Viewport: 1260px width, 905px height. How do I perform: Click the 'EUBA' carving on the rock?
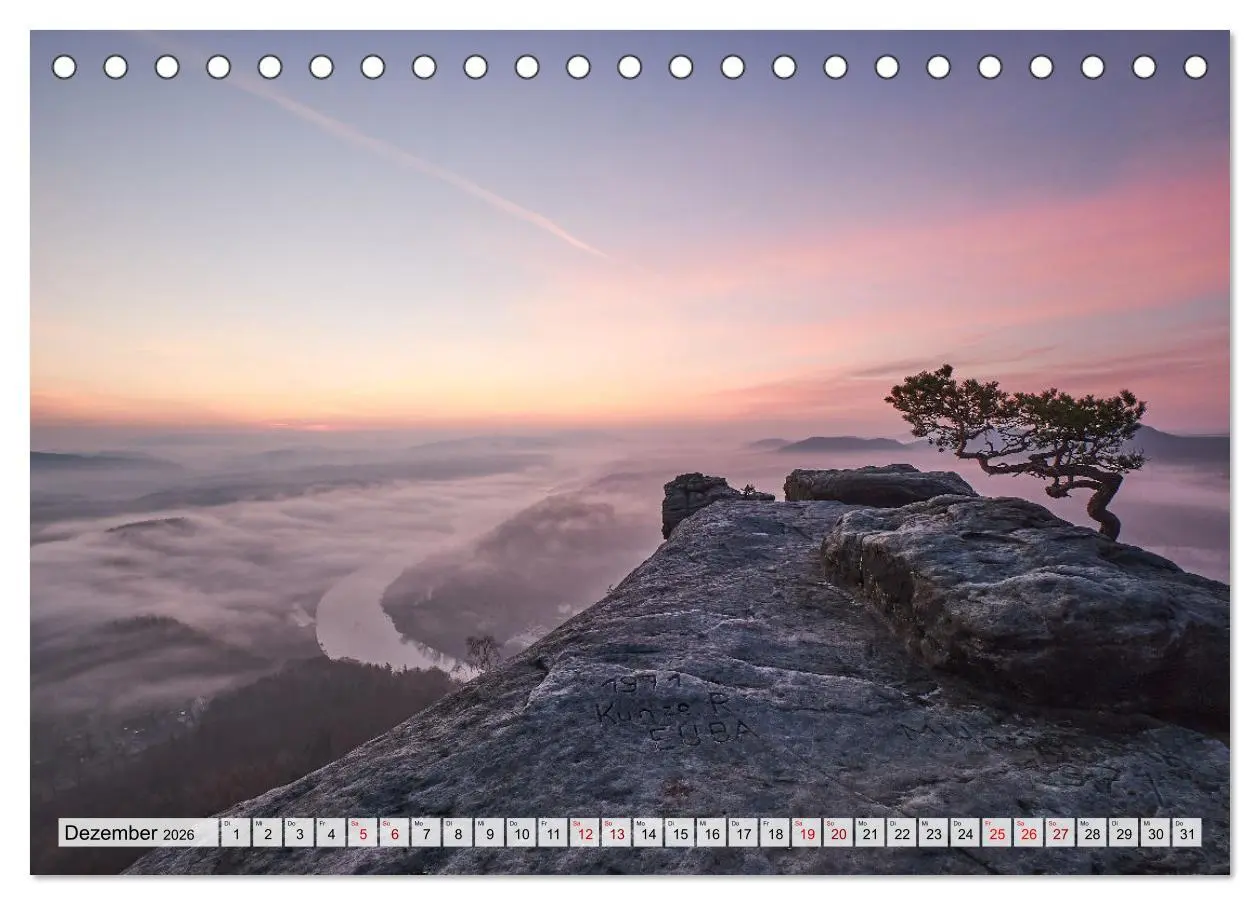click(702, 733)
